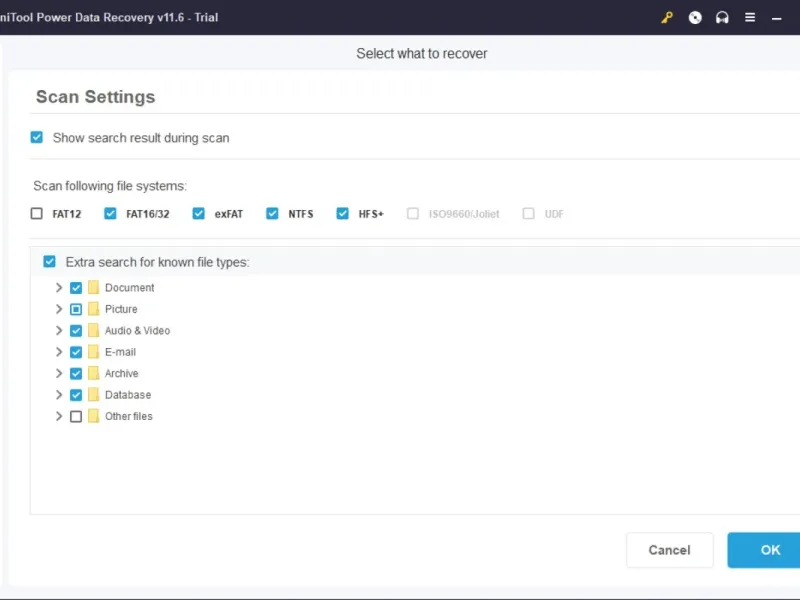The image size is (800, 600).
Task: Click the ISO9660/Joliet label text
Action: [464, 214]
